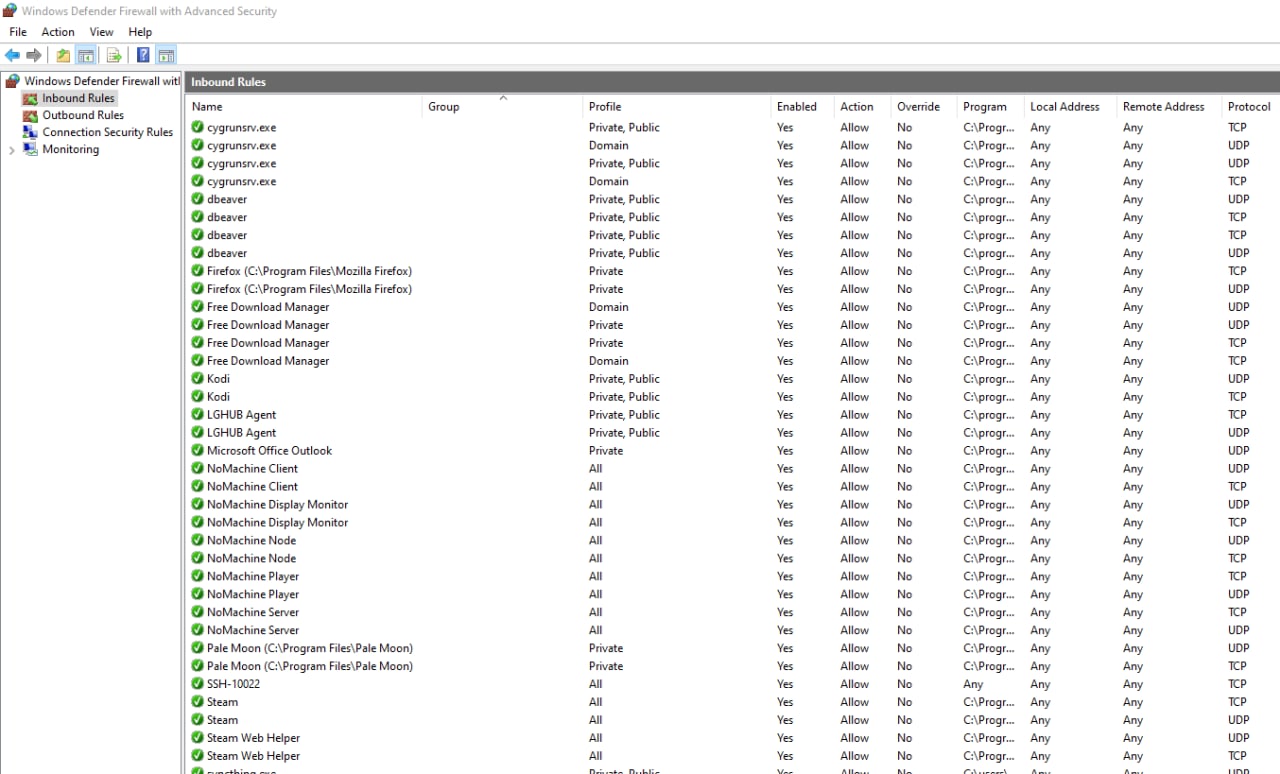
Task: Select NoMachine Display Monitor name with TCP protocol
Action: [277, 522]
